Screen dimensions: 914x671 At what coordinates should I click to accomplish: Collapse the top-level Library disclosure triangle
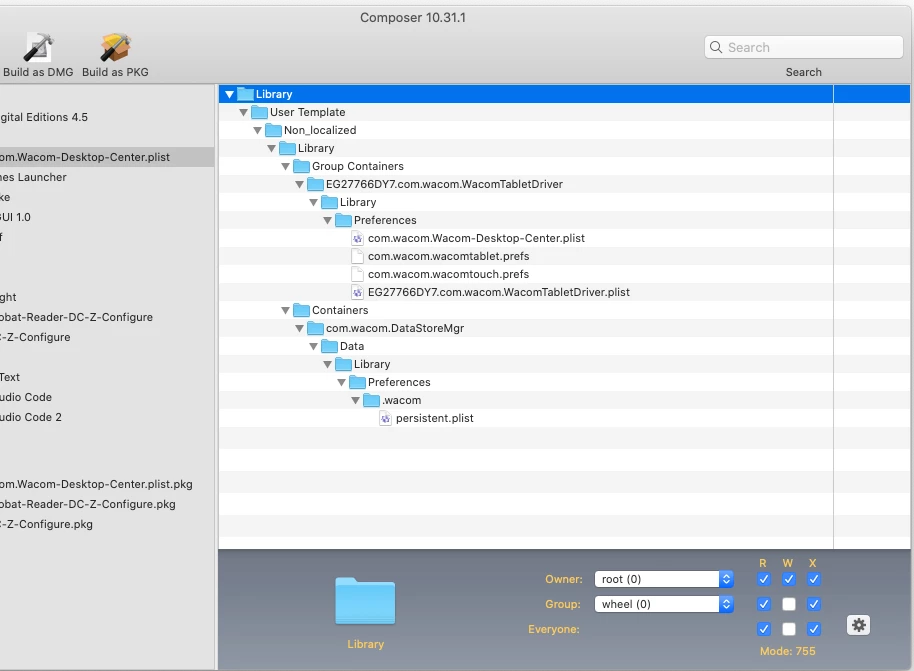(x=229, y=94)
